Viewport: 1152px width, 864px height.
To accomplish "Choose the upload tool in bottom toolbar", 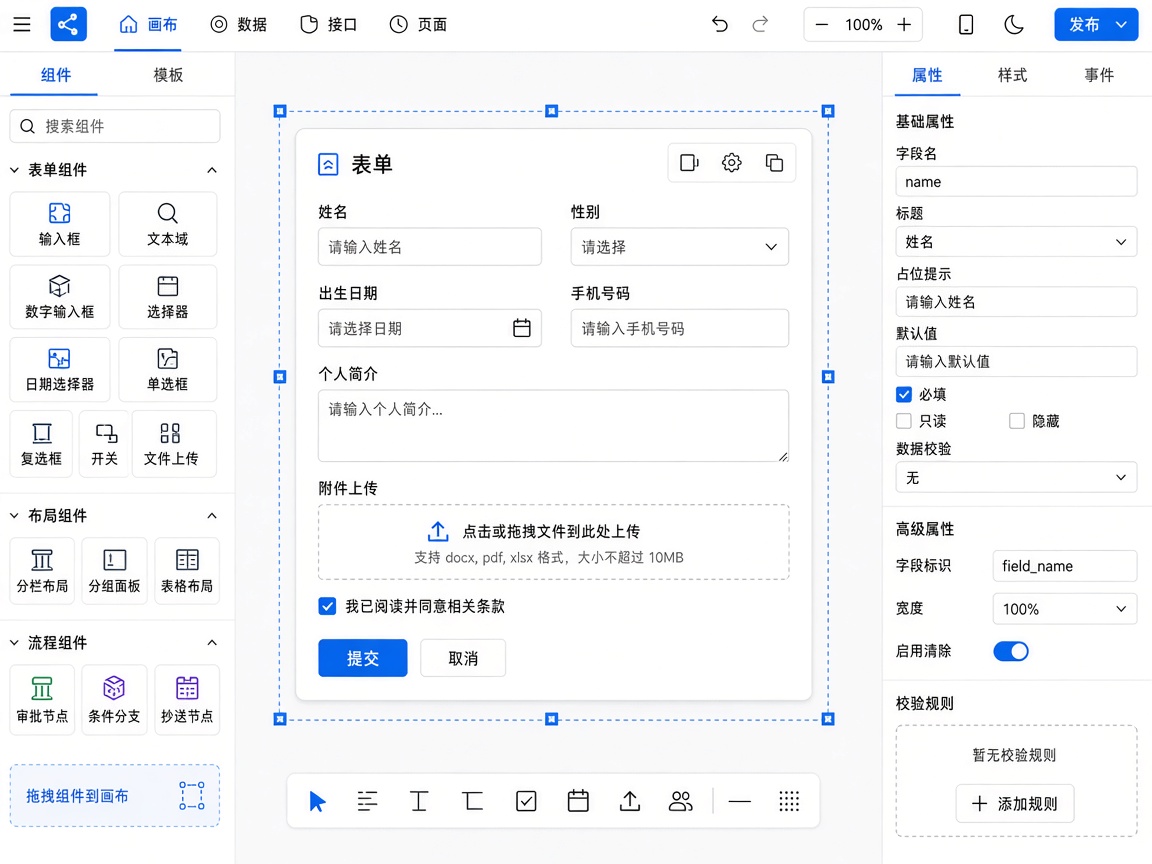I will pyautogui.click(x=630, y=801).
